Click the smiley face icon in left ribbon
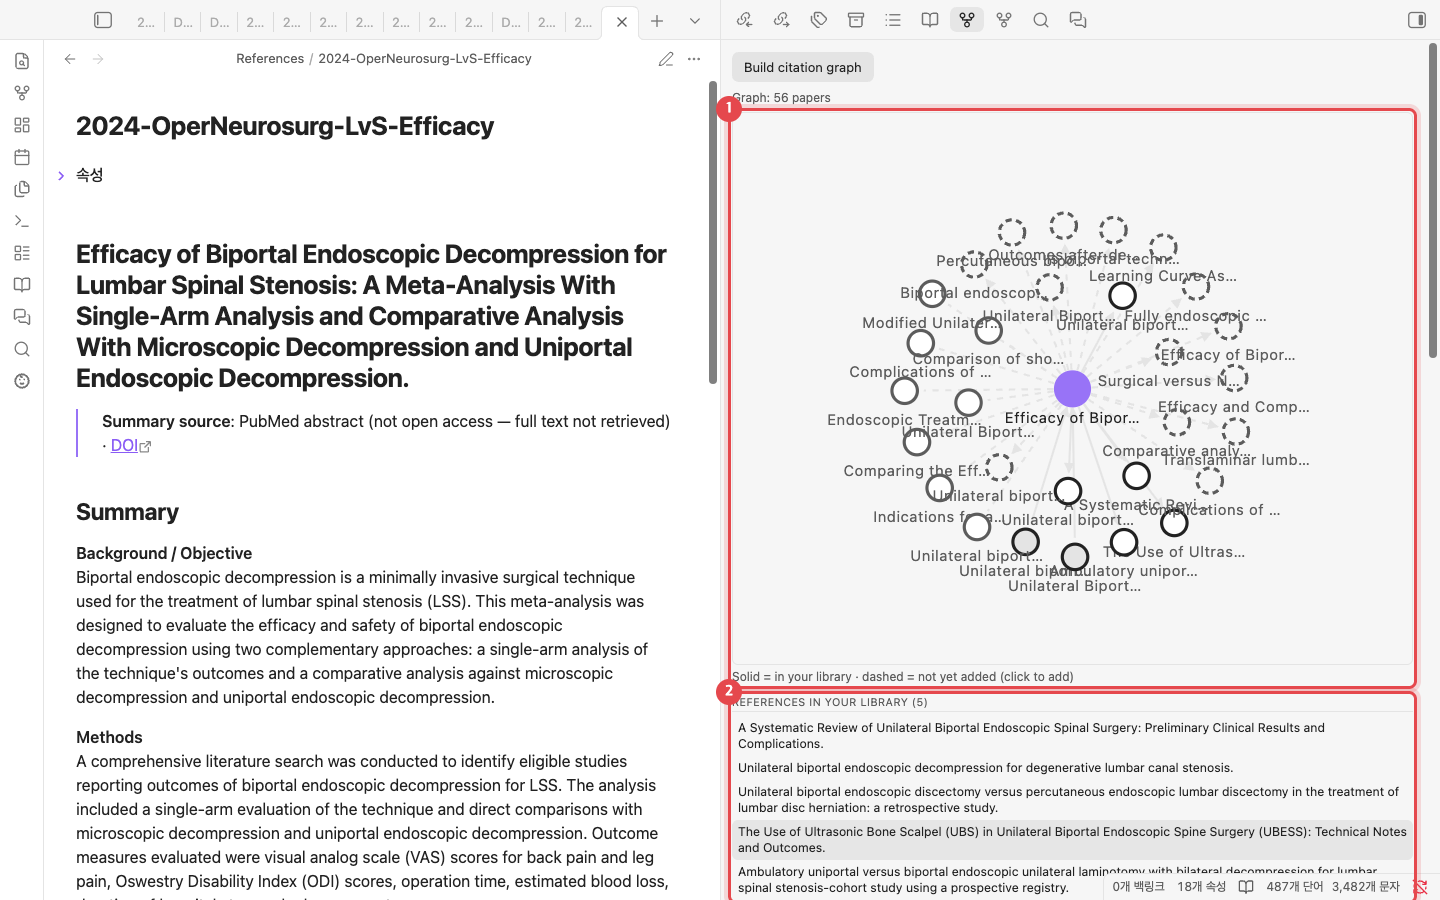This screenshot has width=1440, height=900. click(22, 381)
